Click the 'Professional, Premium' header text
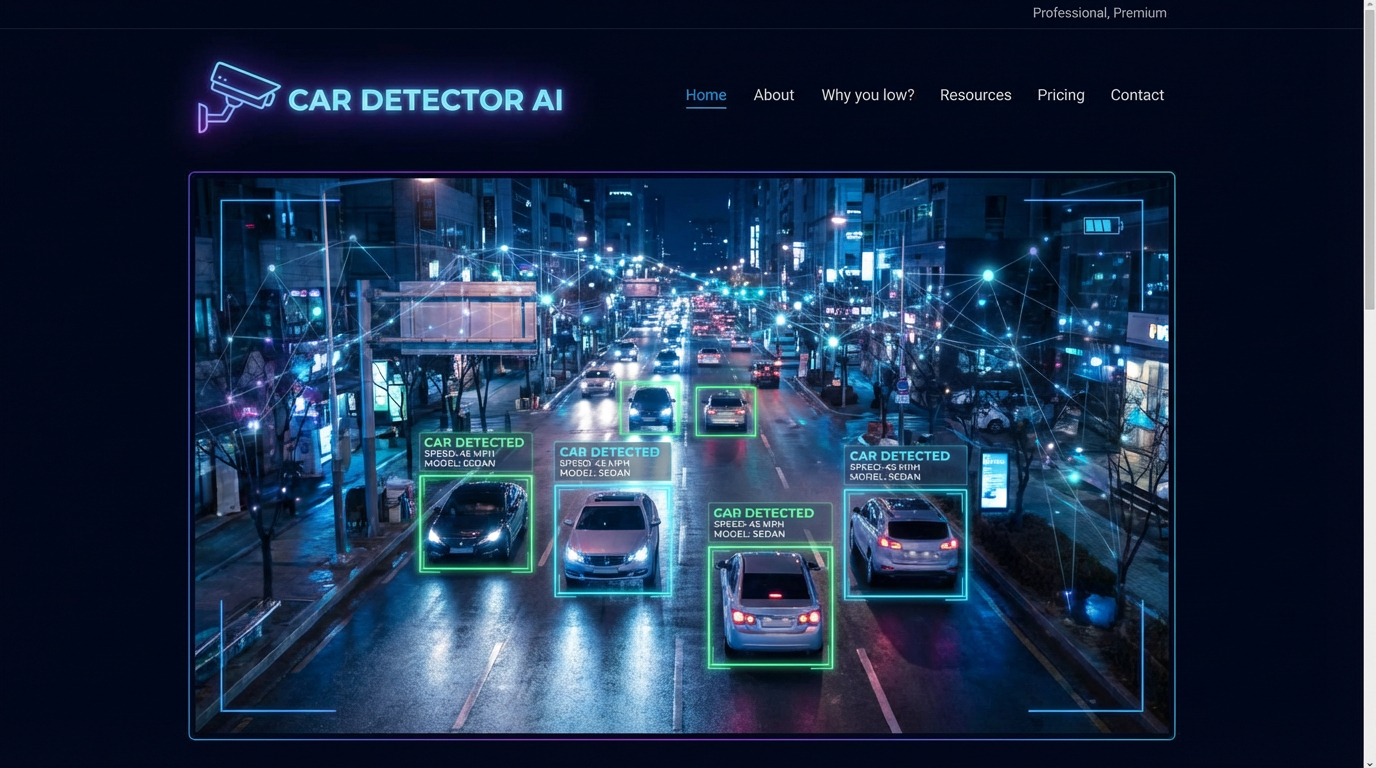This screenshot has width=1376, height=768. coord(1099,13)
